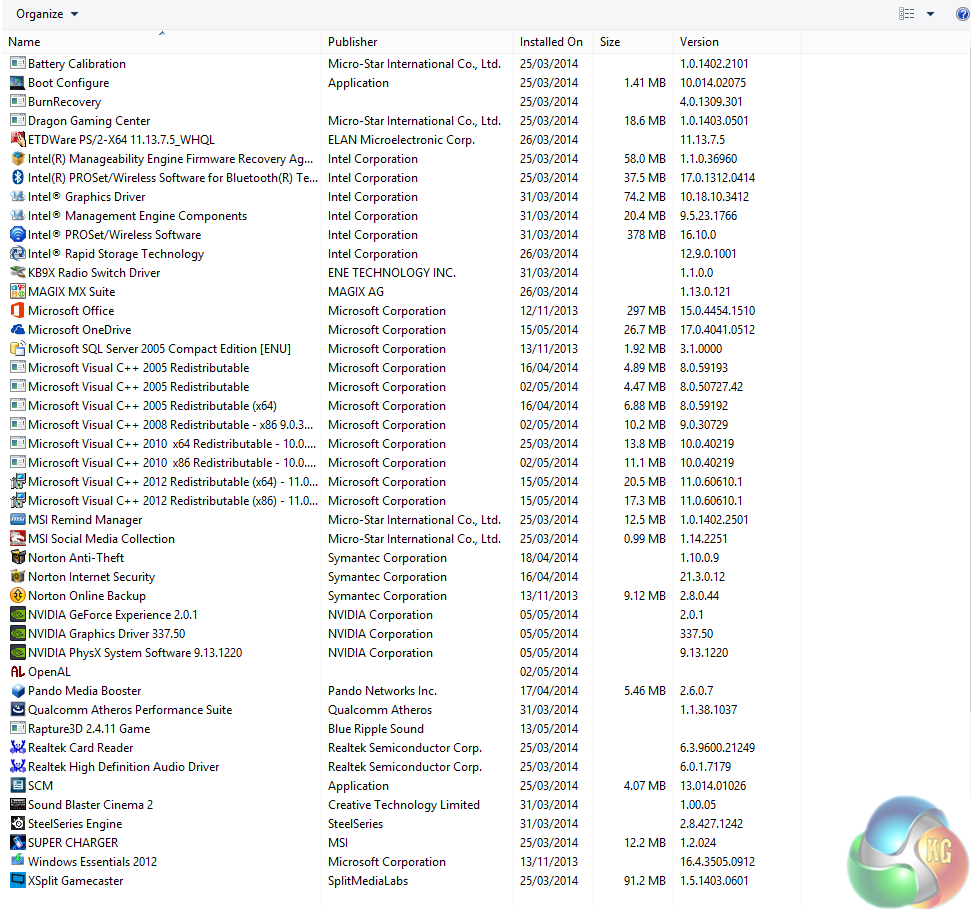
Task: Select NVIDIA Graphics Driver 337.50 name
Action: coord(107,634)
